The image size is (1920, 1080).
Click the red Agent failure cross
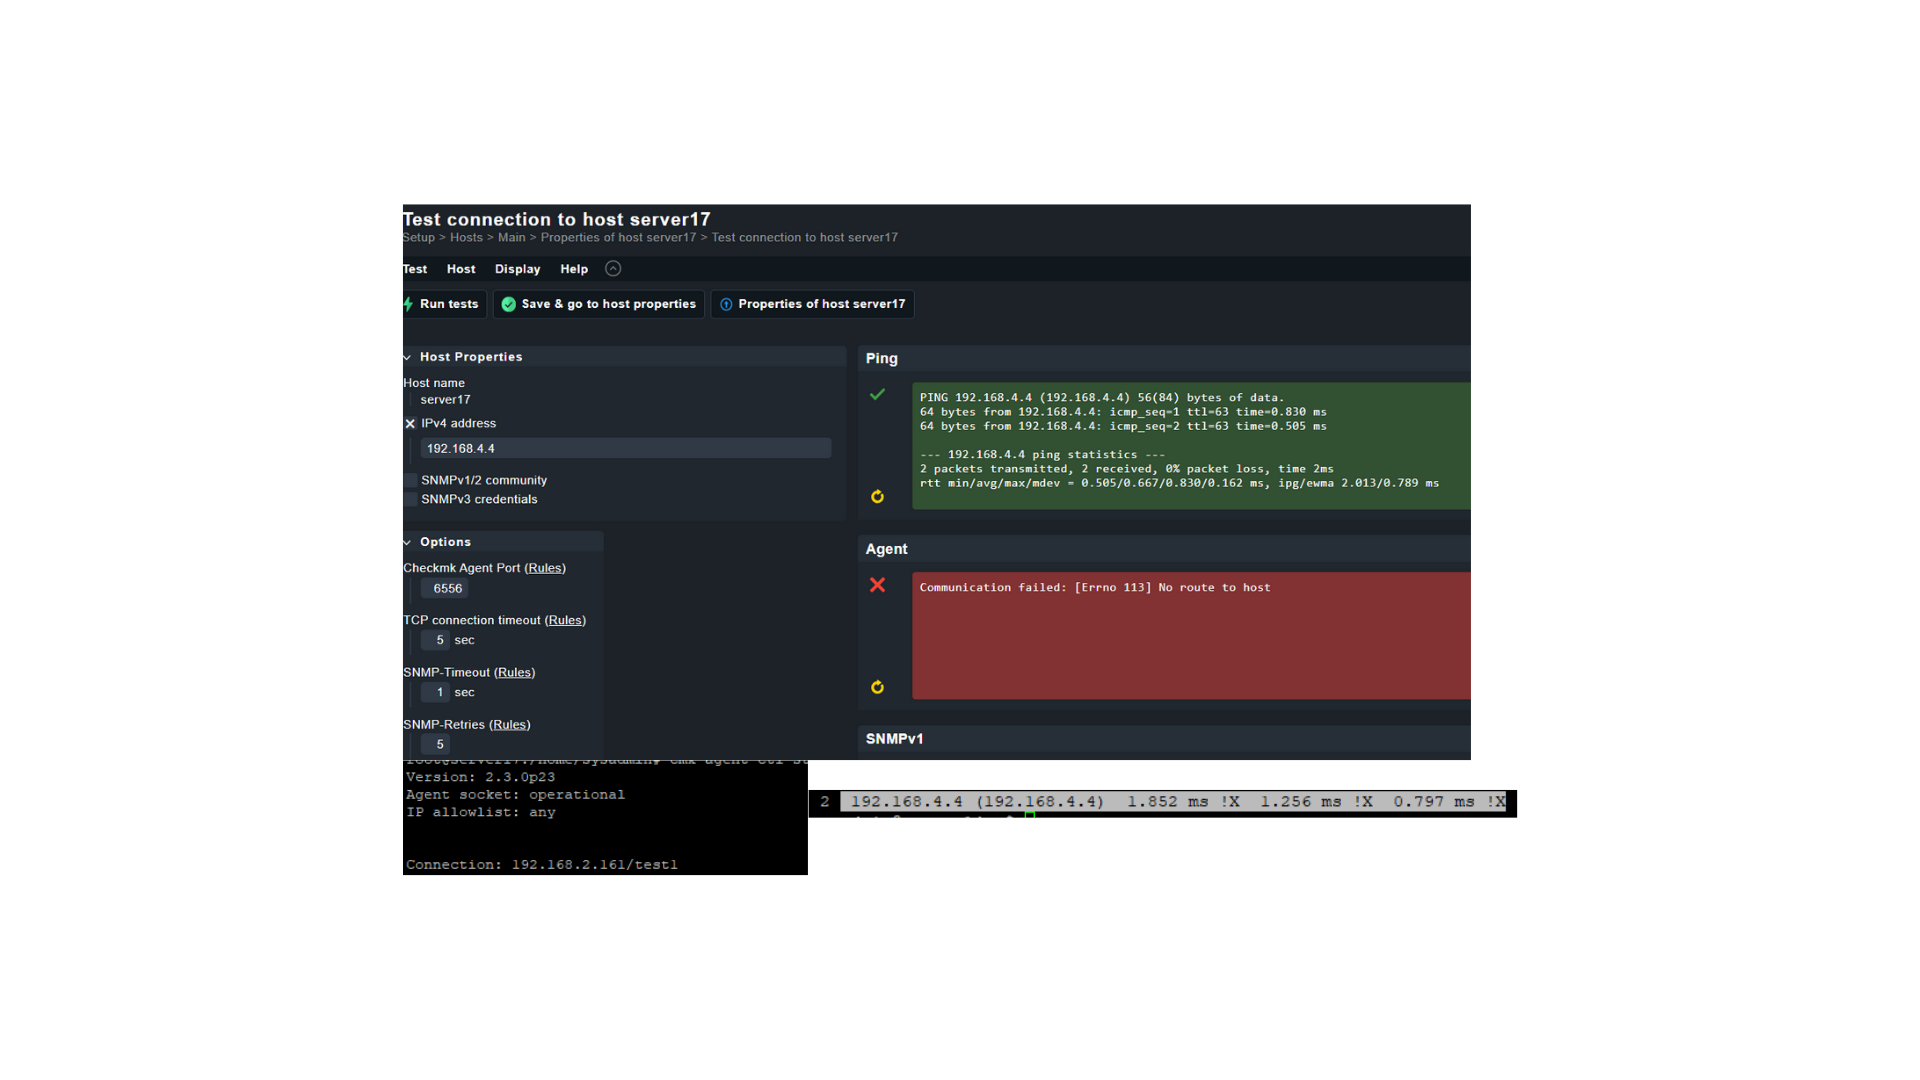click(x=877, y=585)
